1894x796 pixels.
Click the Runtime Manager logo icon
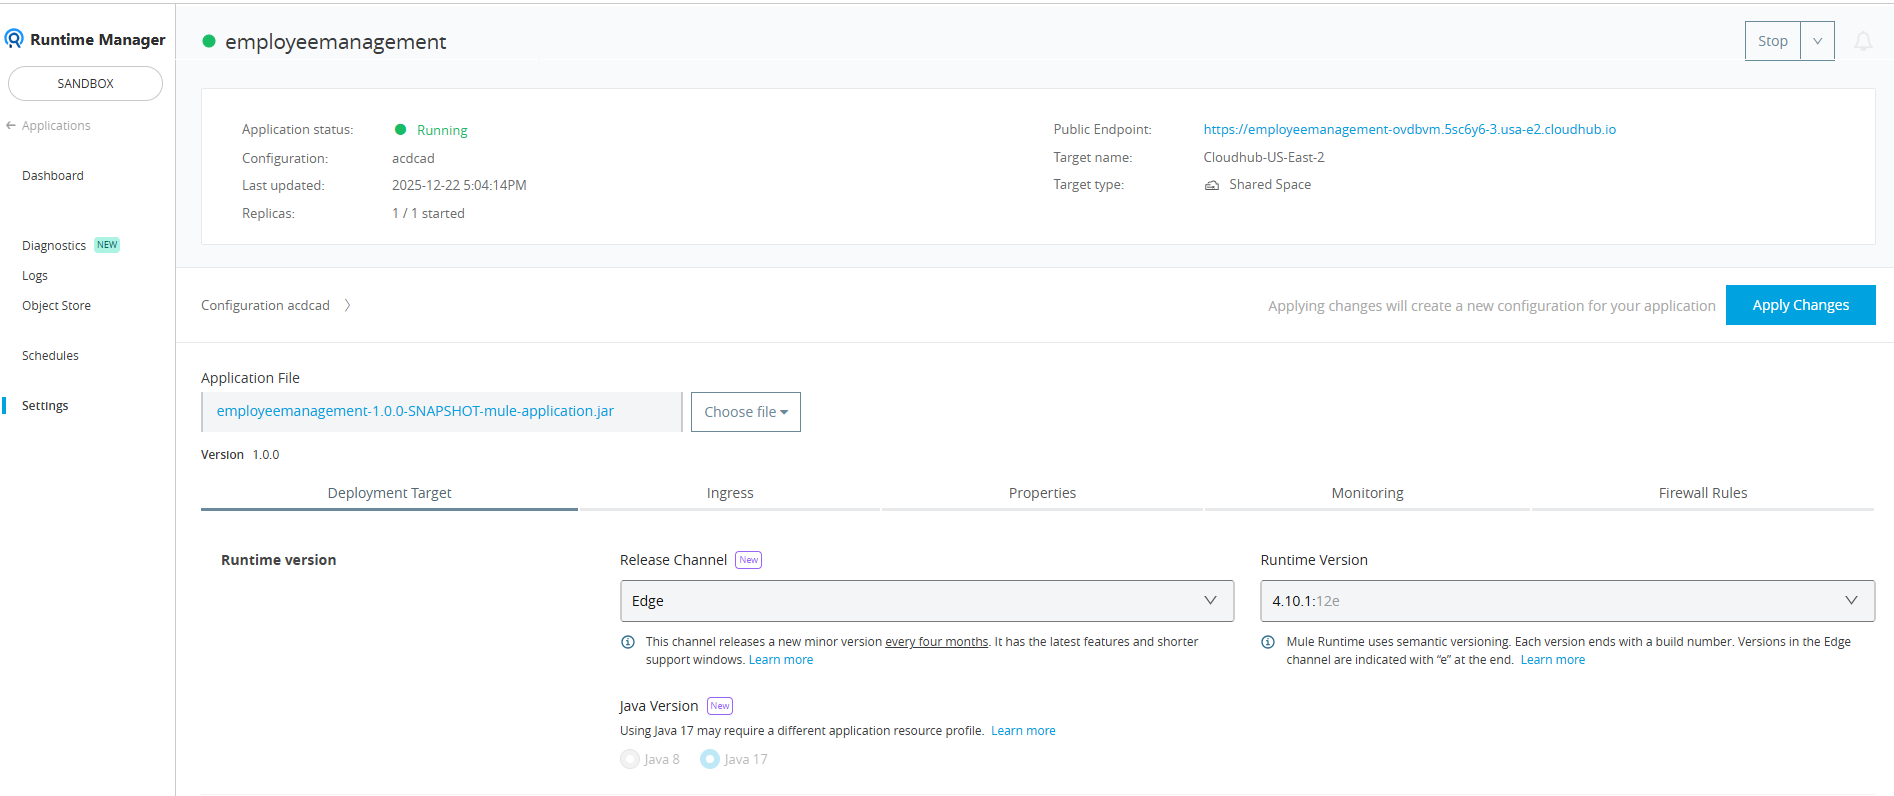click(14, 39)
